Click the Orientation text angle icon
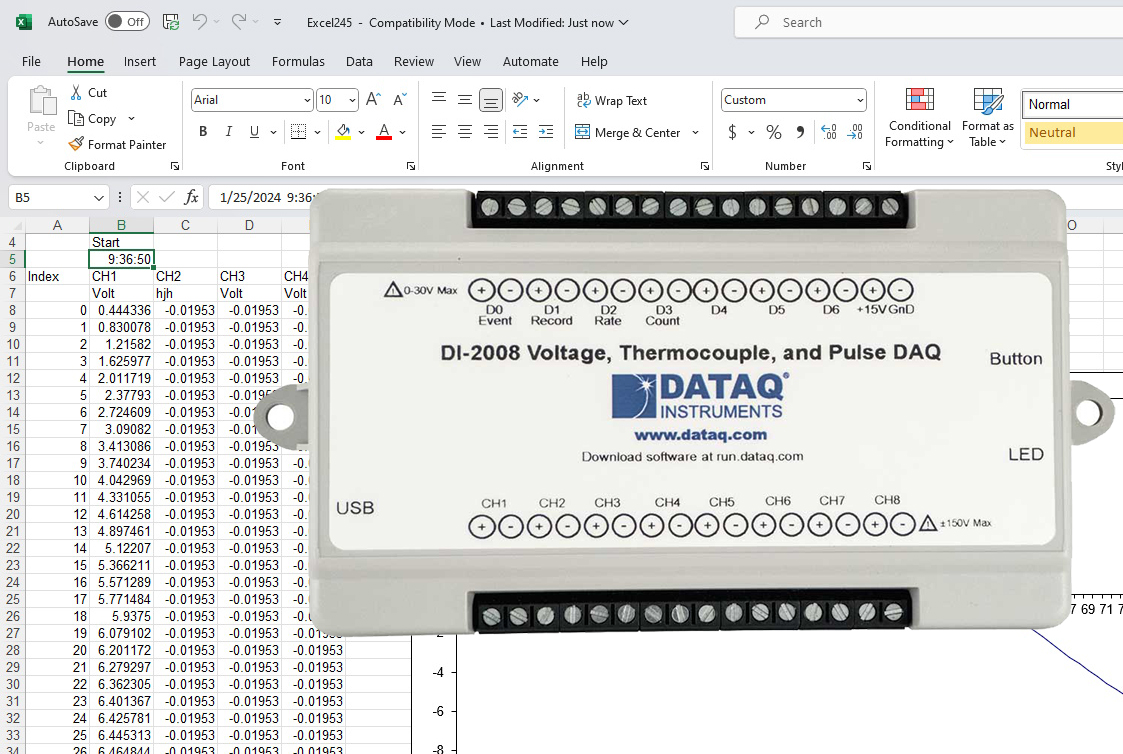Screen dimensions: 1123x754 (x=521, y=100)
